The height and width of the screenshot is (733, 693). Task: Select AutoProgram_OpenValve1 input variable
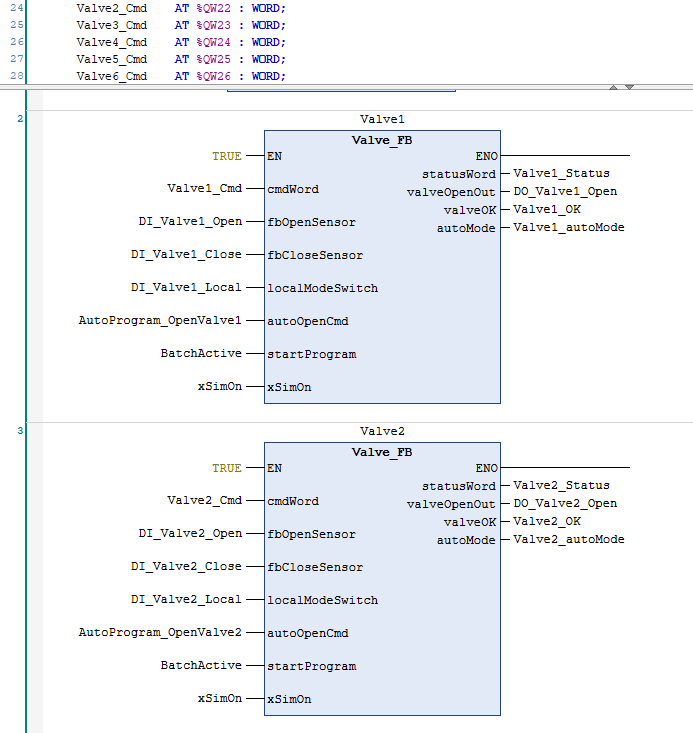click(x=160, y=320)
